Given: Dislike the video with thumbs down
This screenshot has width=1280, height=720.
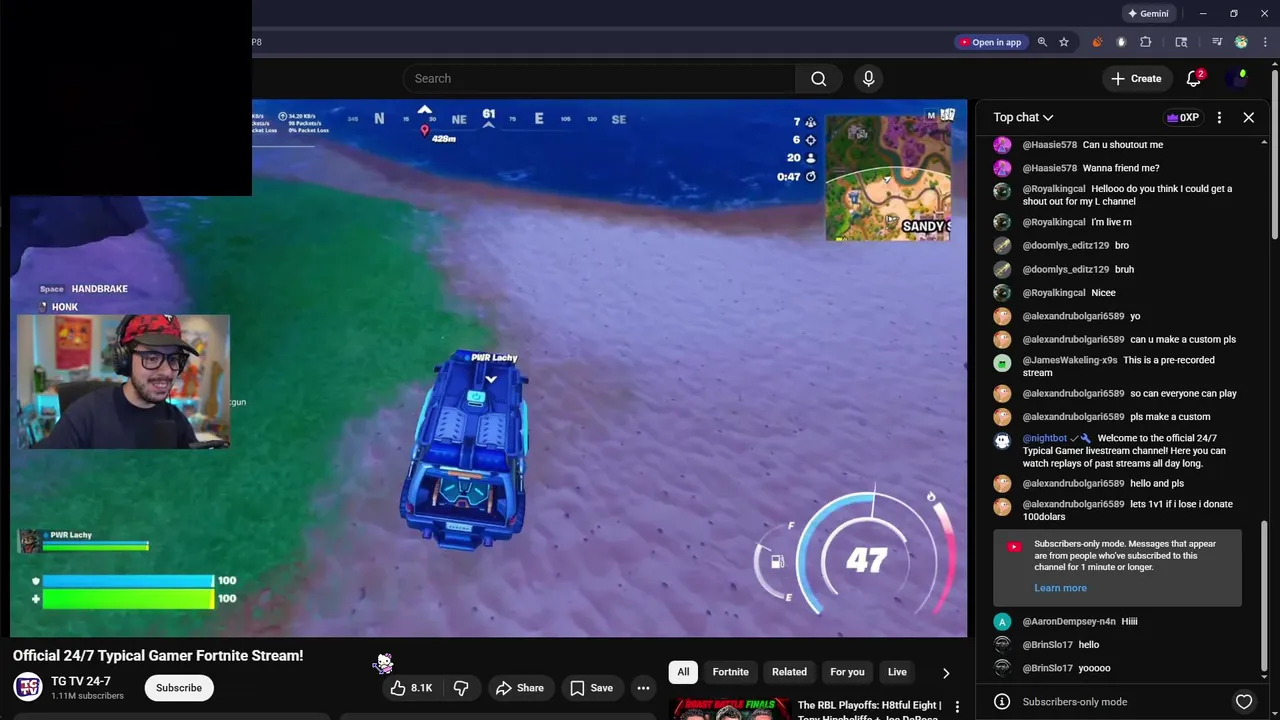Looking at the screenshot, I should point(461,688).
